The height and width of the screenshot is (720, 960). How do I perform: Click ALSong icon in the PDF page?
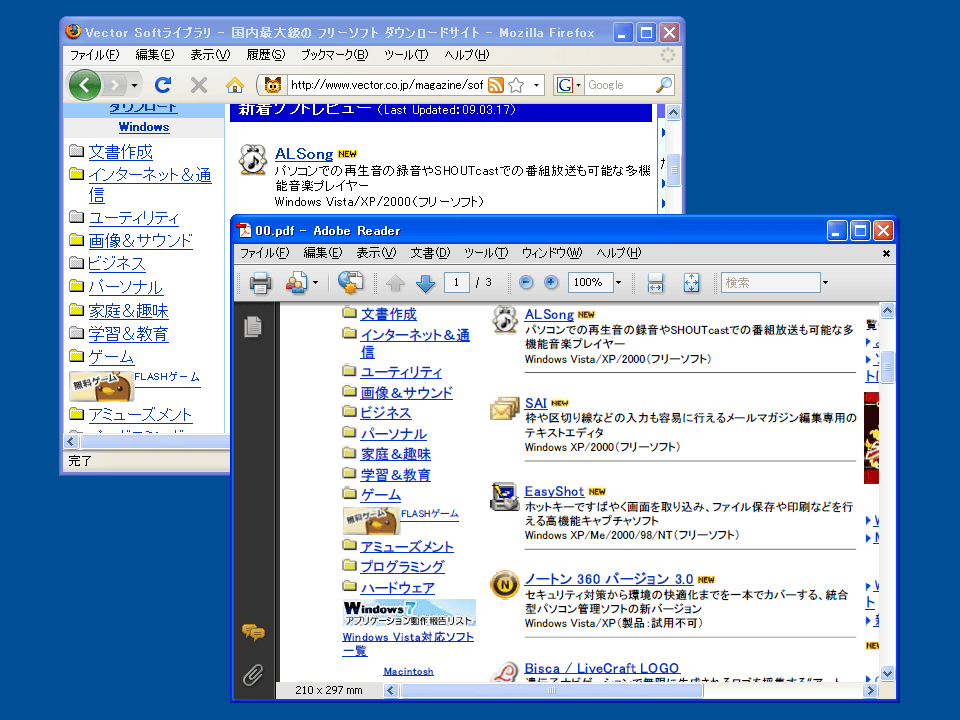505,320
